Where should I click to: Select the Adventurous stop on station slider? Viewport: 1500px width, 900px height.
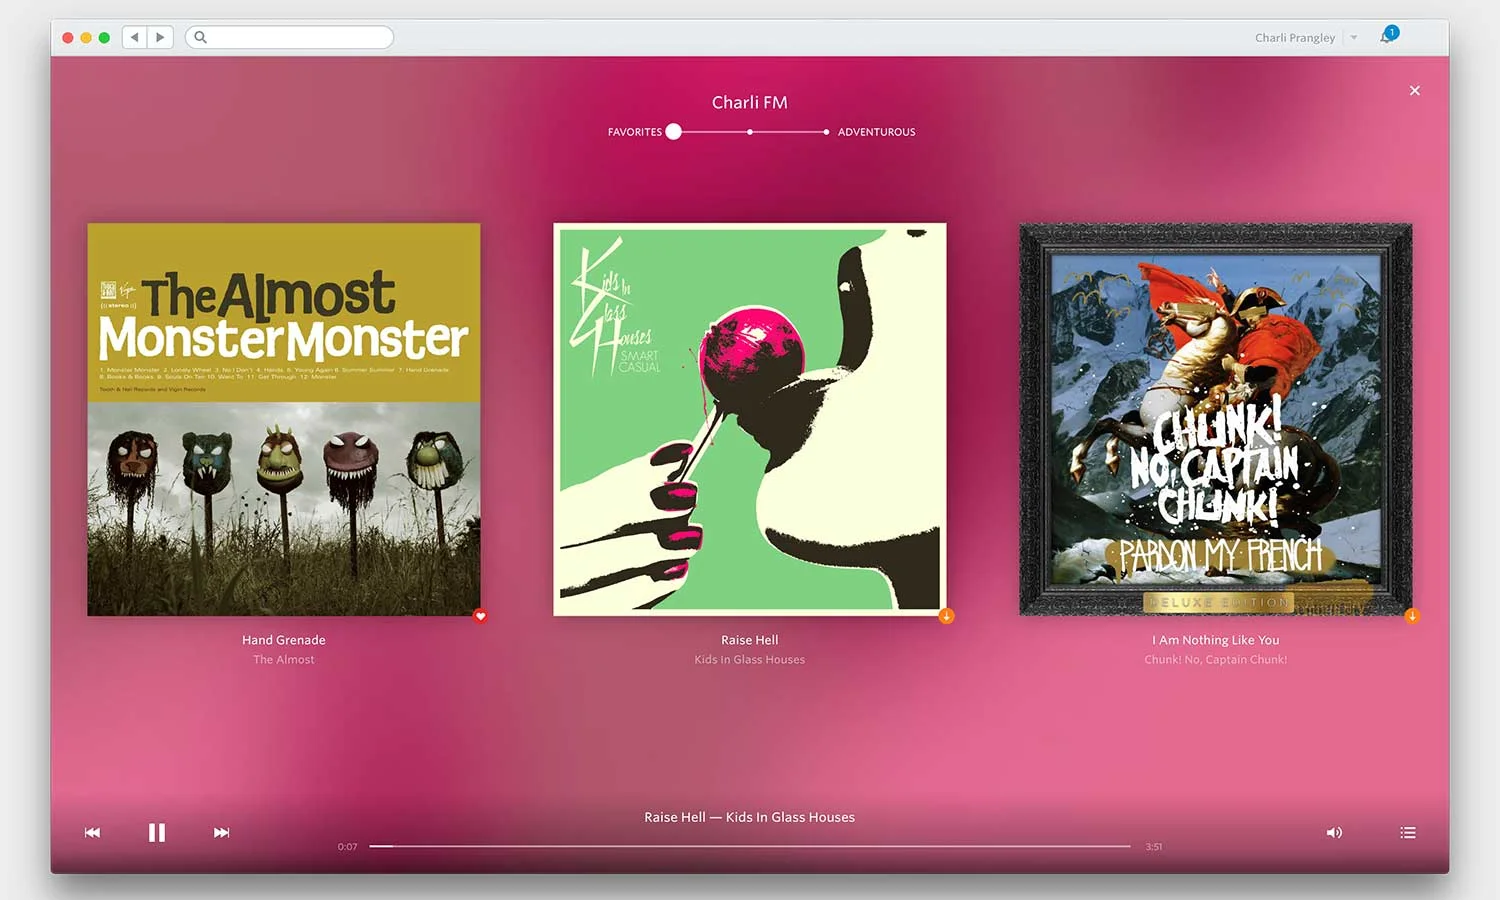point(826,132)
